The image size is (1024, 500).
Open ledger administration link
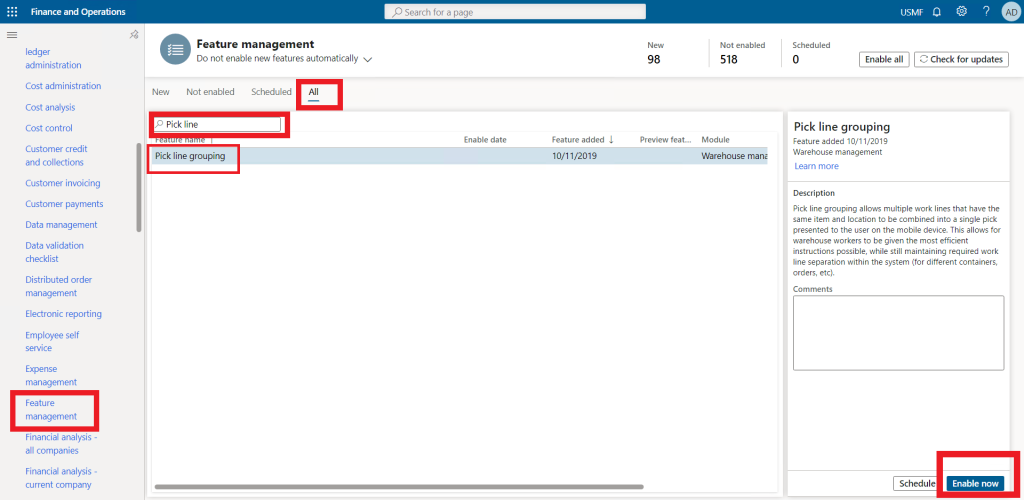click(x=54, y=58)
